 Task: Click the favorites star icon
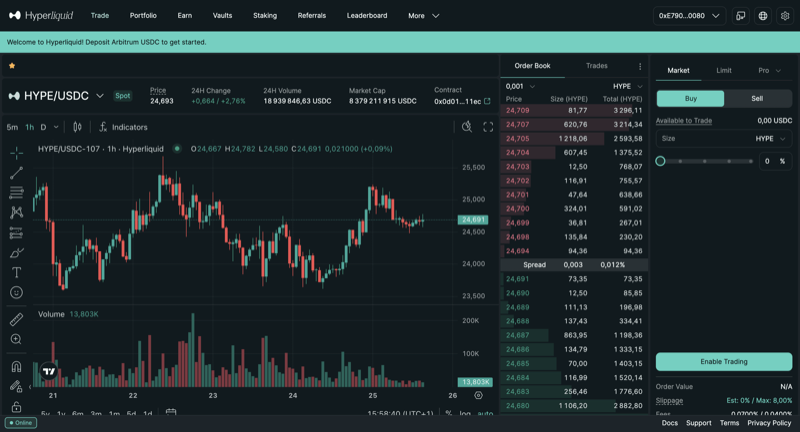tap(12, 66)
